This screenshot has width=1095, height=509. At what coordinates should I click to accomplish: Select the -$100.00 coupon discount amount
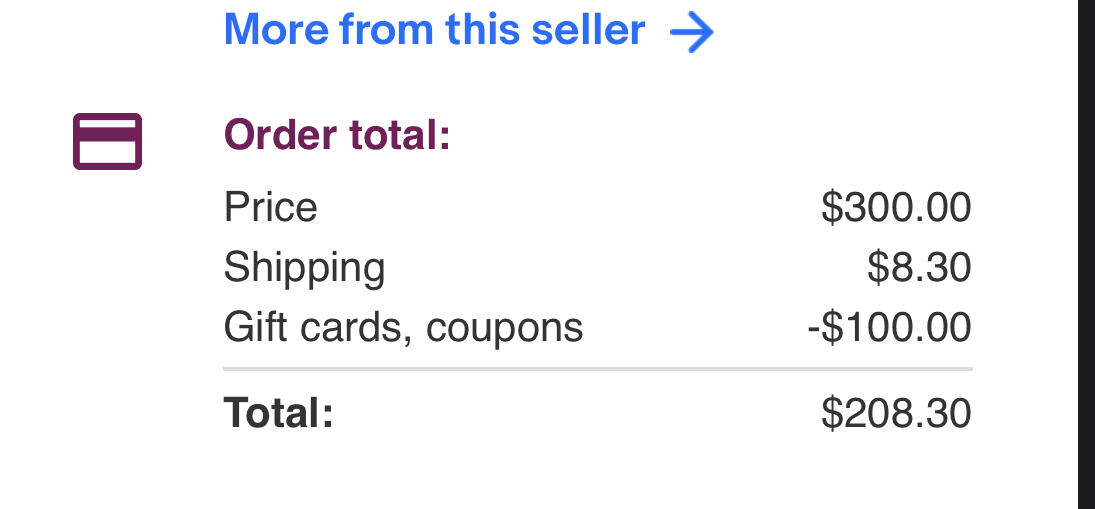(x=889, y=327)
